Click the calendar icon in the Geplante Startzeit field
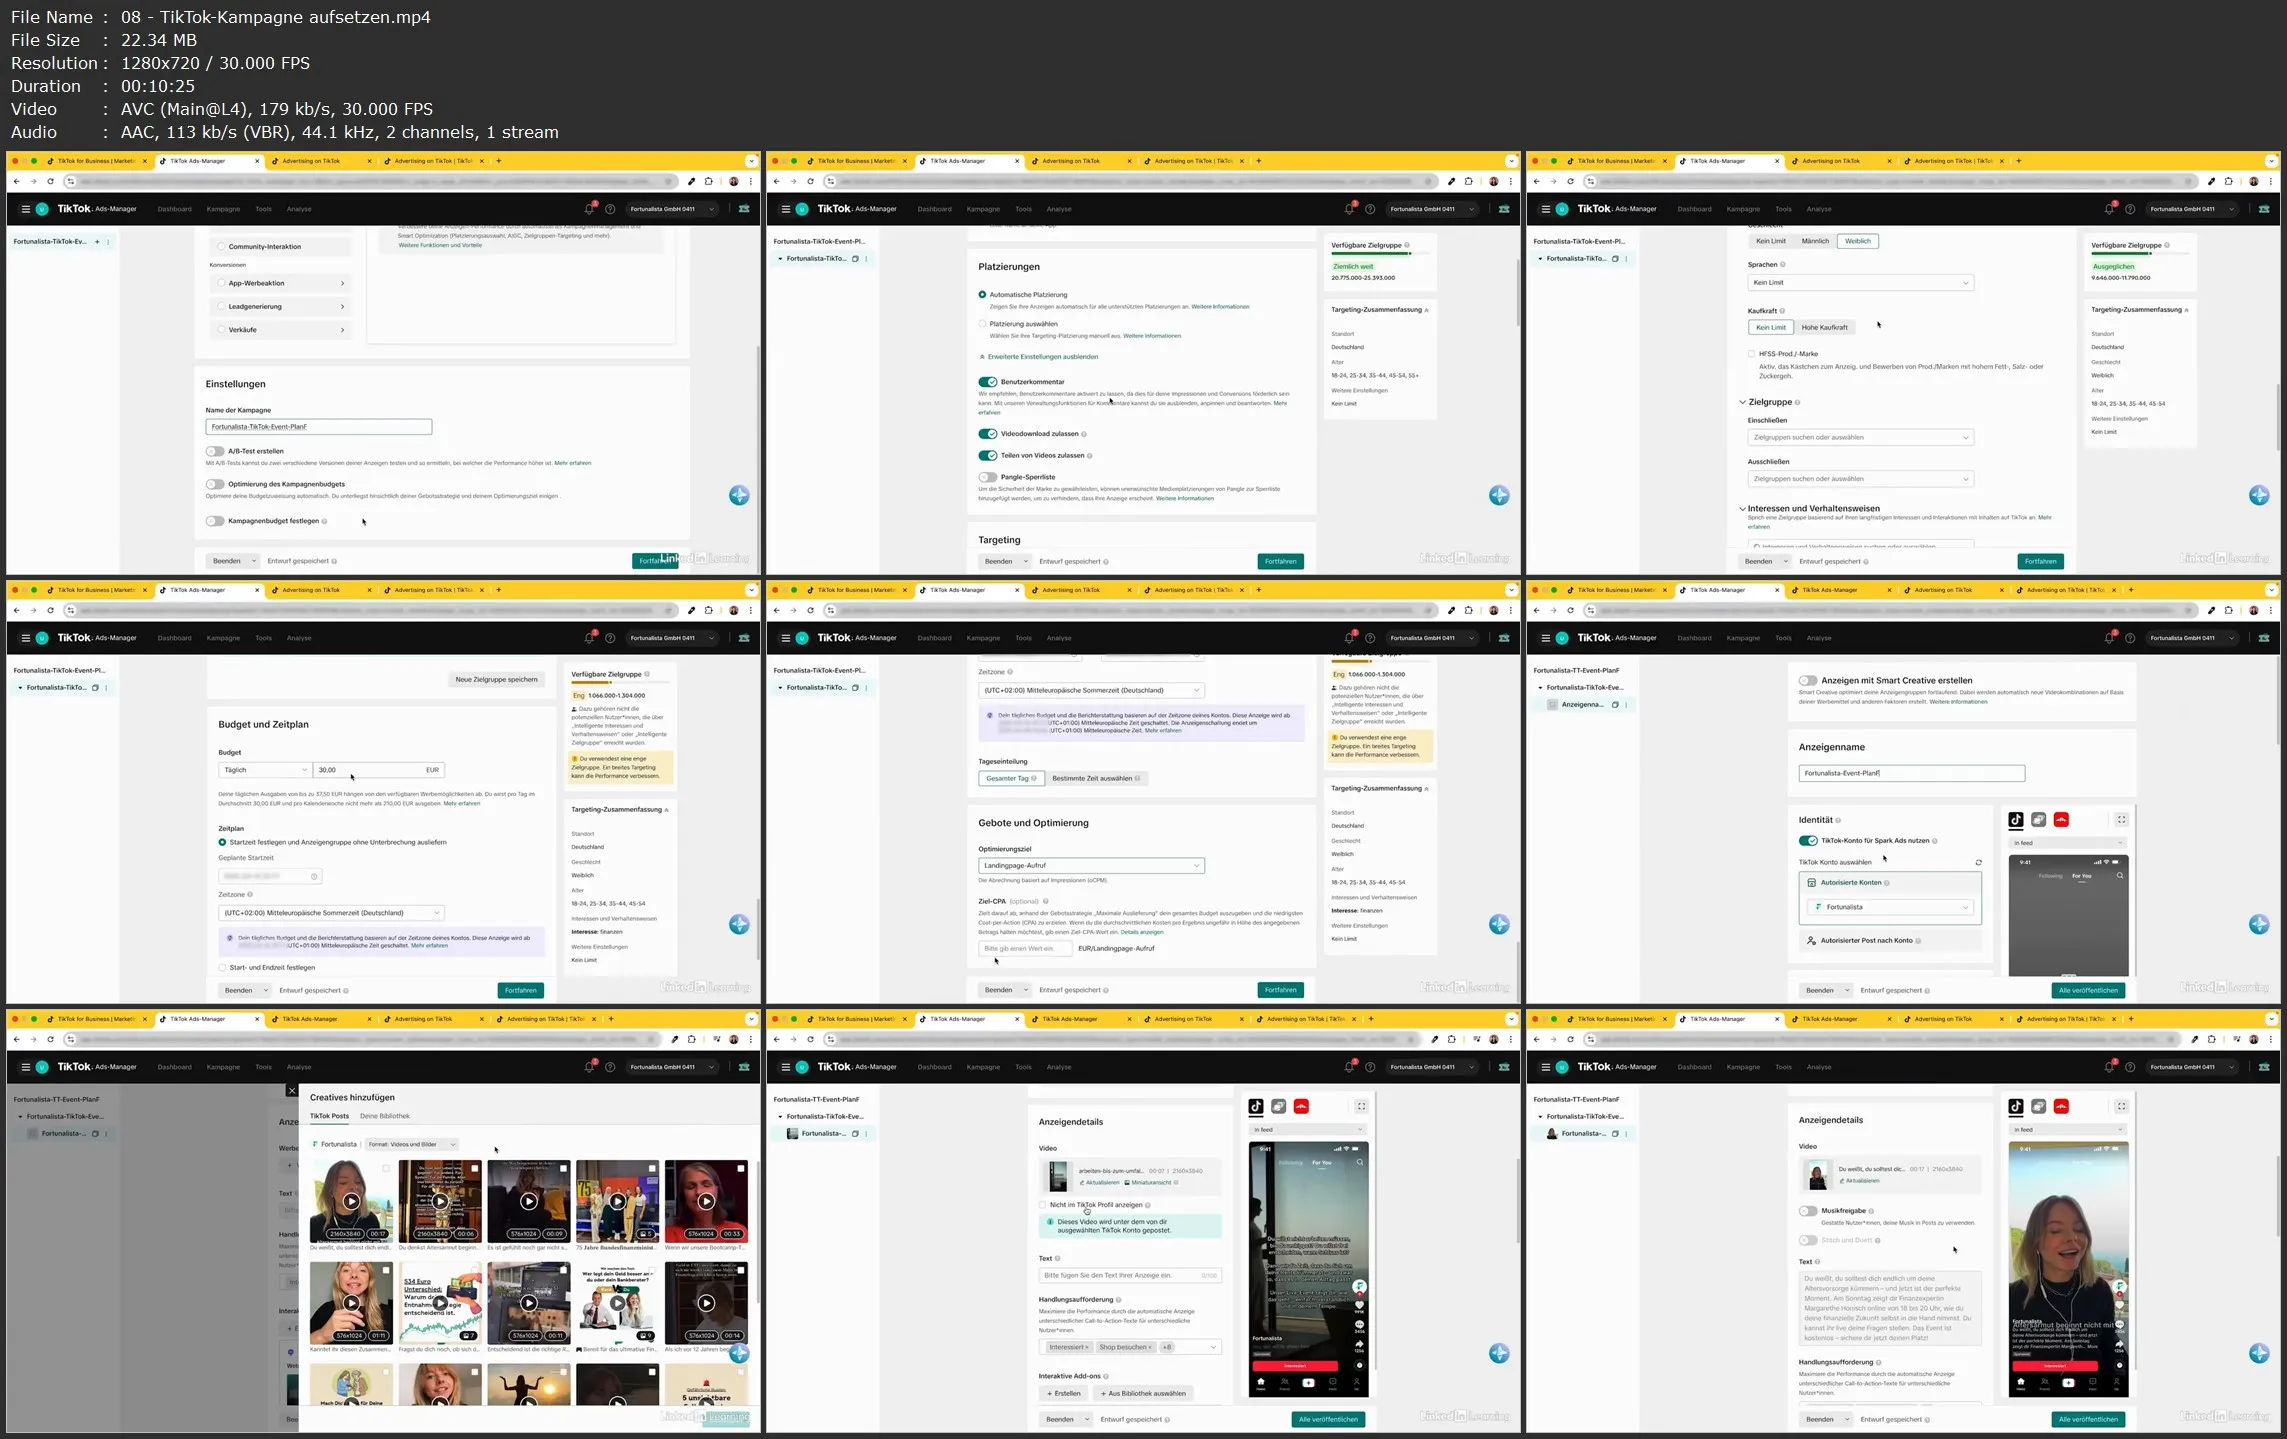 click(x=314, y=877)
